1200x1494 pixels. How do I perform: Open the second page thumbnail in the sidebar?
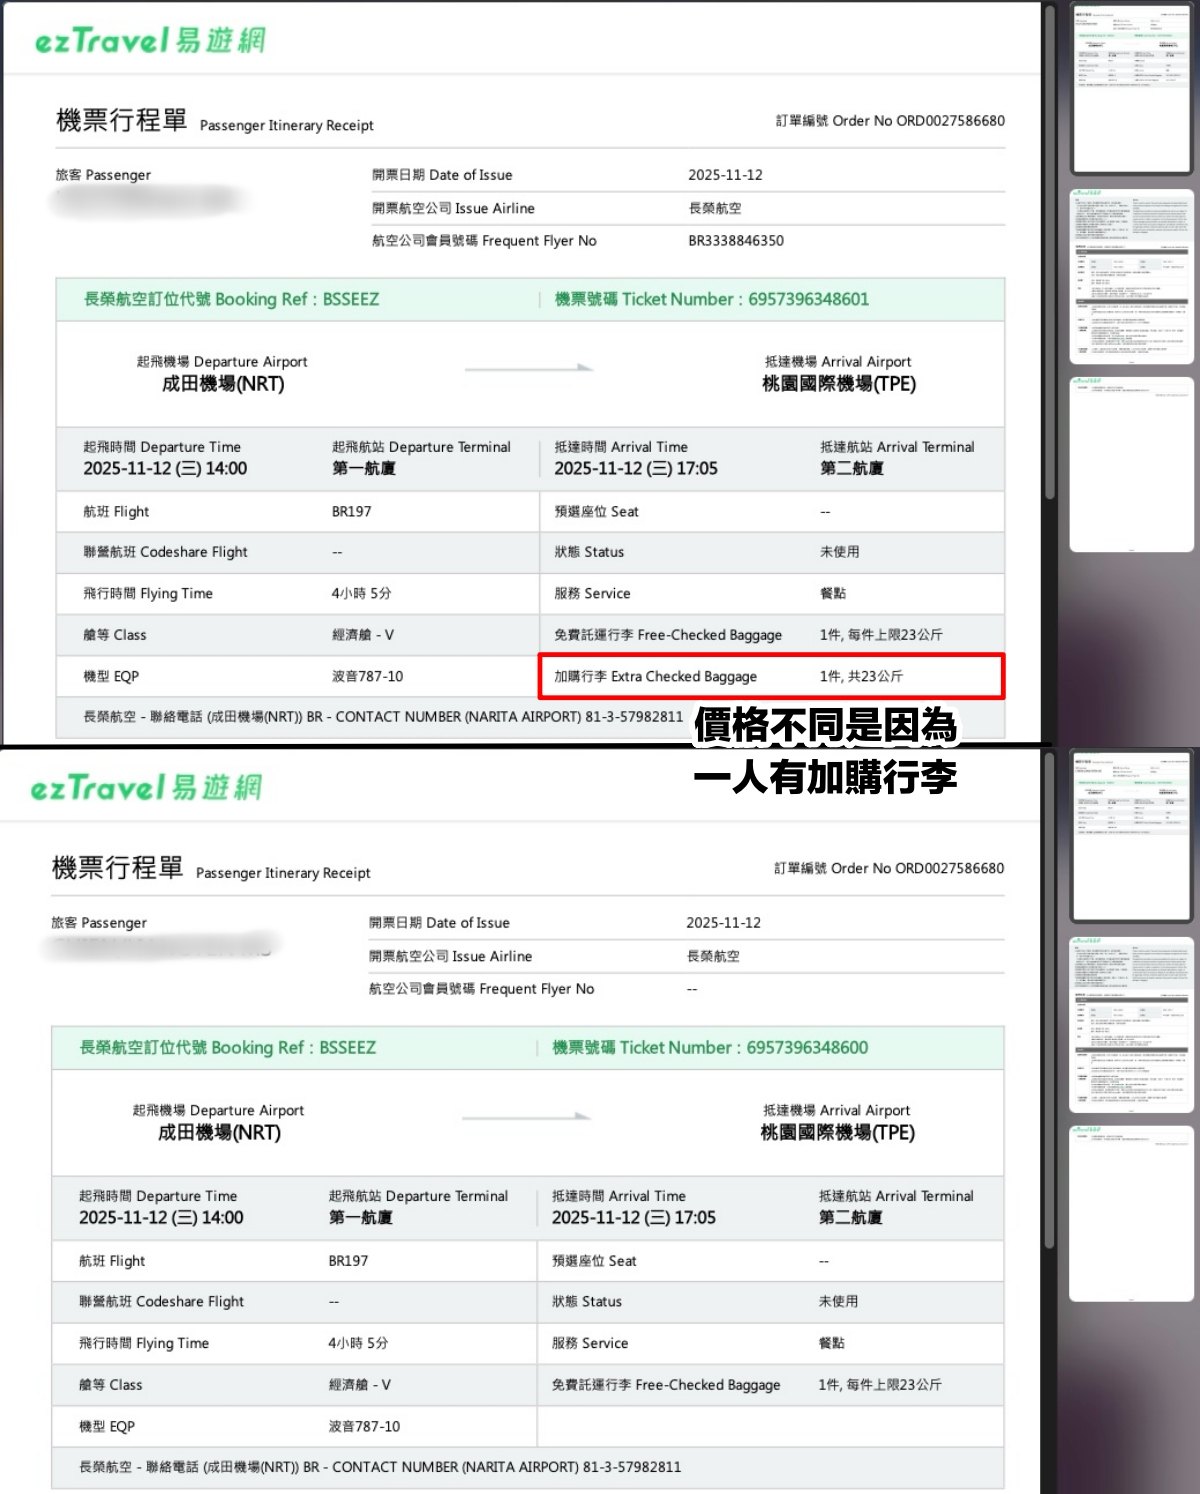tap(1131, 277)
